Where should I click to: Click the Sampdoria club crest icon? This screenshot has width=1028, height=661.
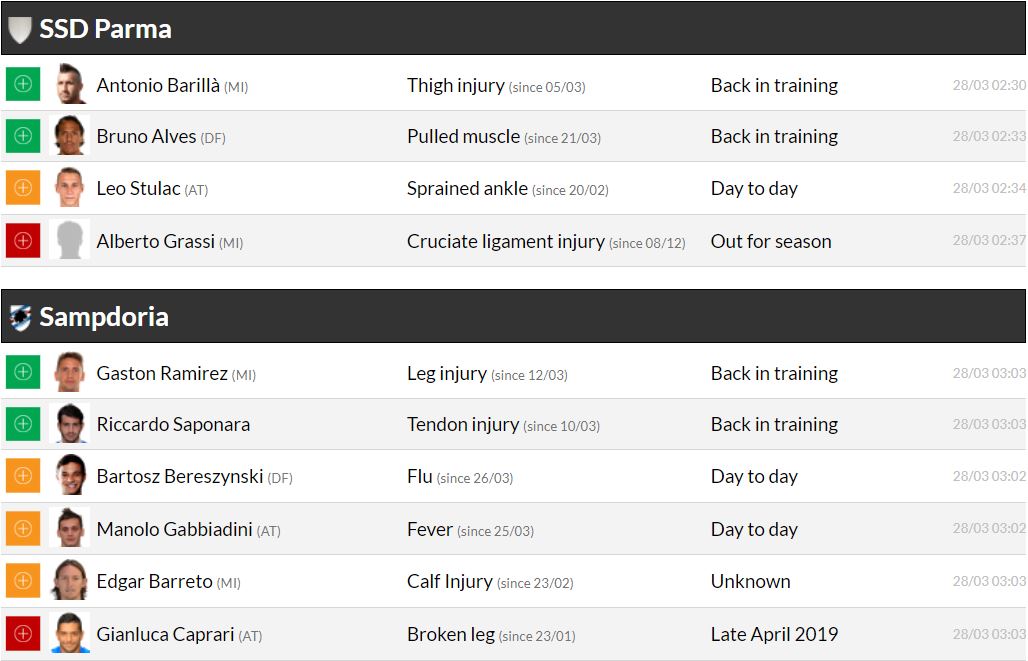coord(20,317)
